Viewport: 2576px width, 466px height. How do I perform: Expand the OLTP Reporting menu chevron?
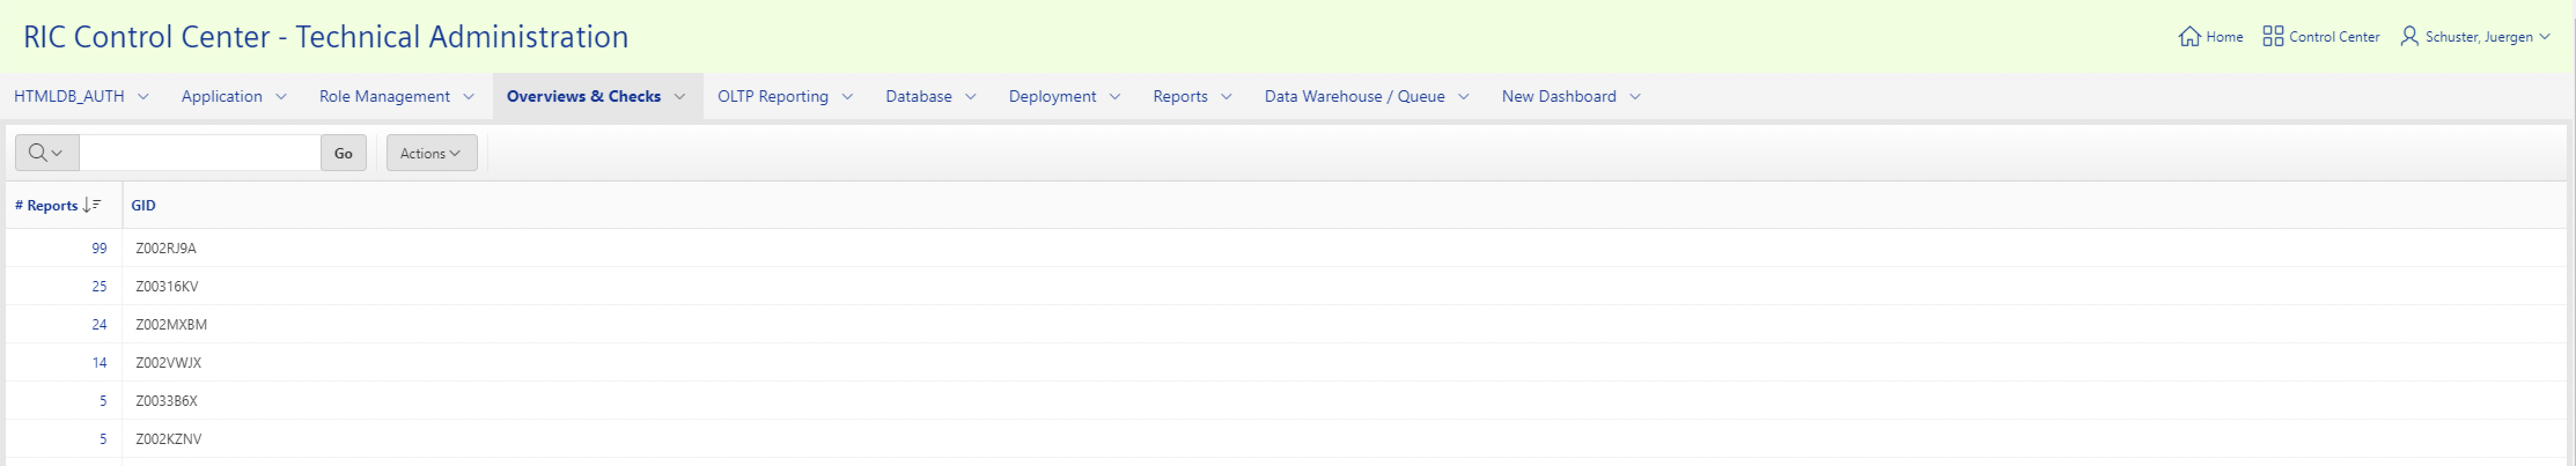847,97
